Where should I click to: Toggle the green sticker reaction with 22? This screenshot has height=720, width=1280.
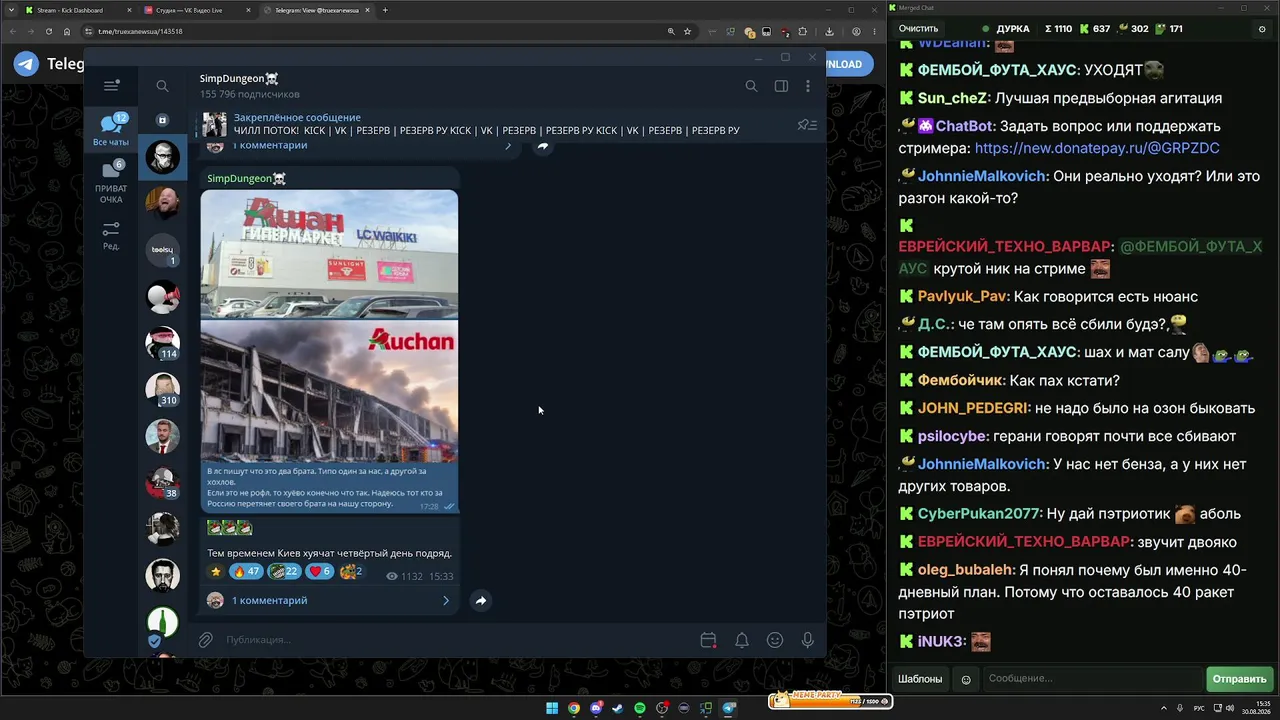click(x=284, y=572)
